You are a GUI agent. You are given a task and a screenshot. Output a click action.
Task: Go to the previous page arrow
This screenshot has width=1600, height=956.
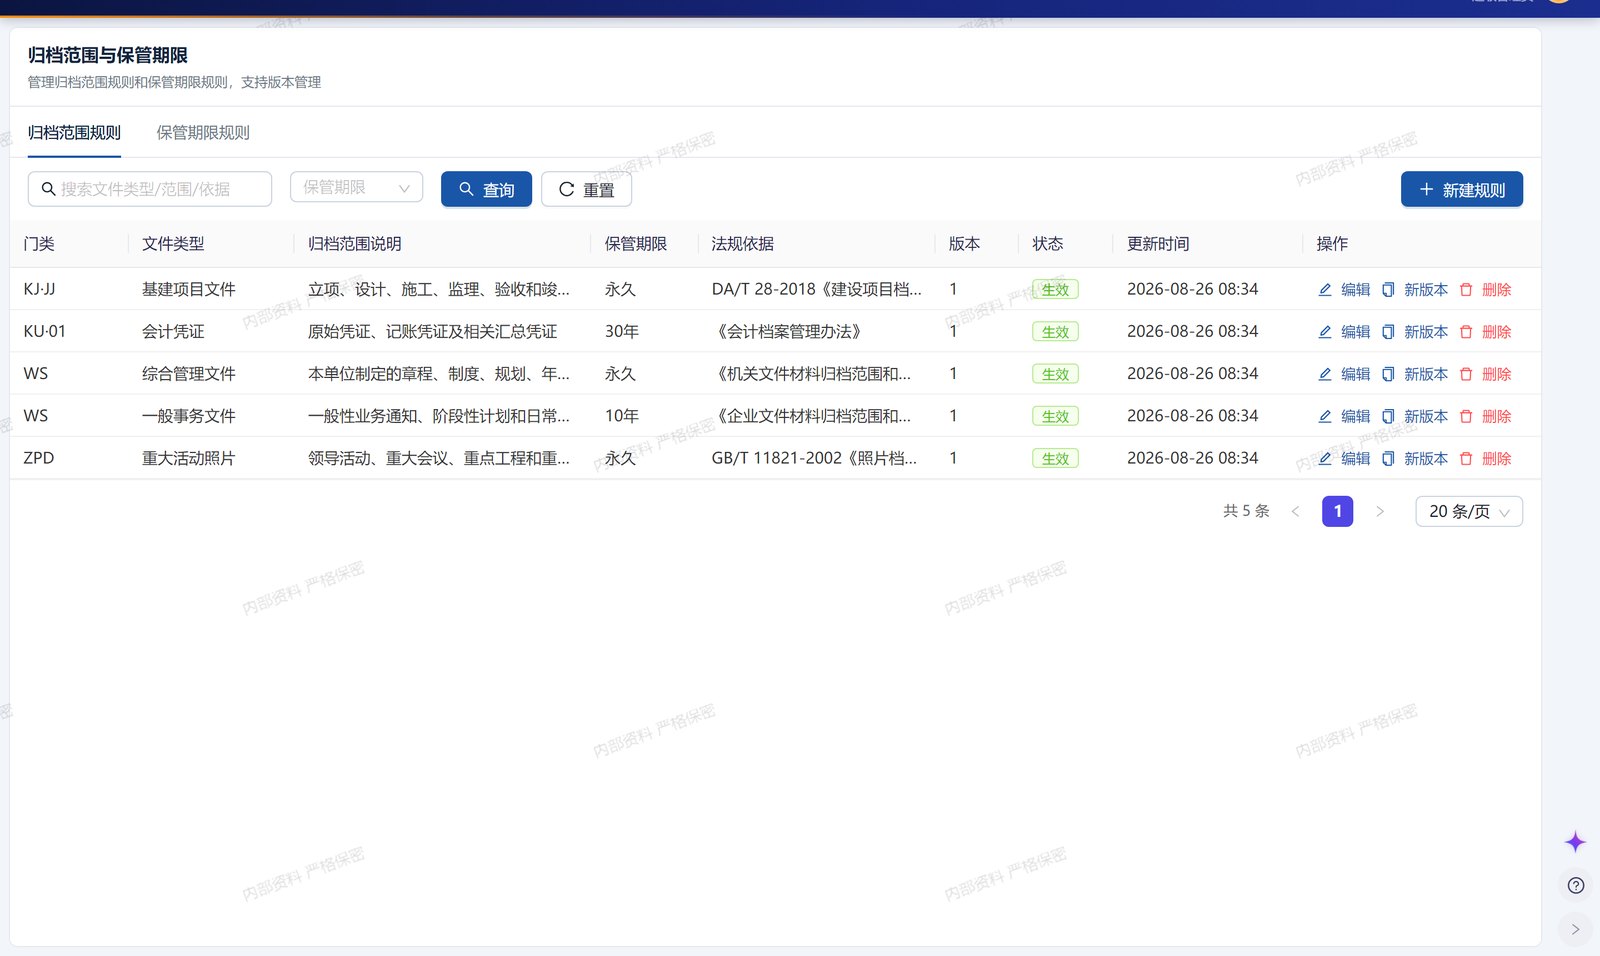(x=1295, y=511)
